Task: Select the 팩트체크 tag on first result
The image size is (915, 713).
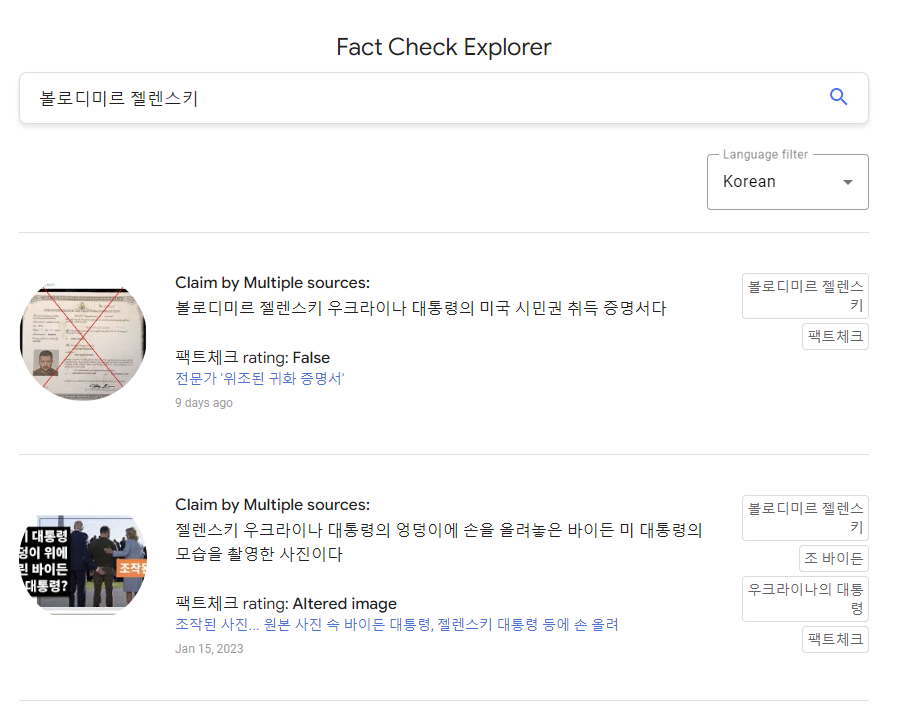Action: click(835, 337)
